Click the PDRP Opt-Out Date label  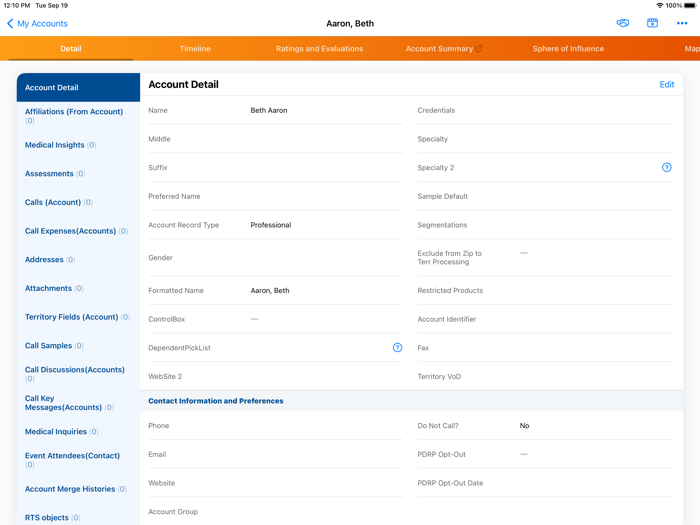450,483
